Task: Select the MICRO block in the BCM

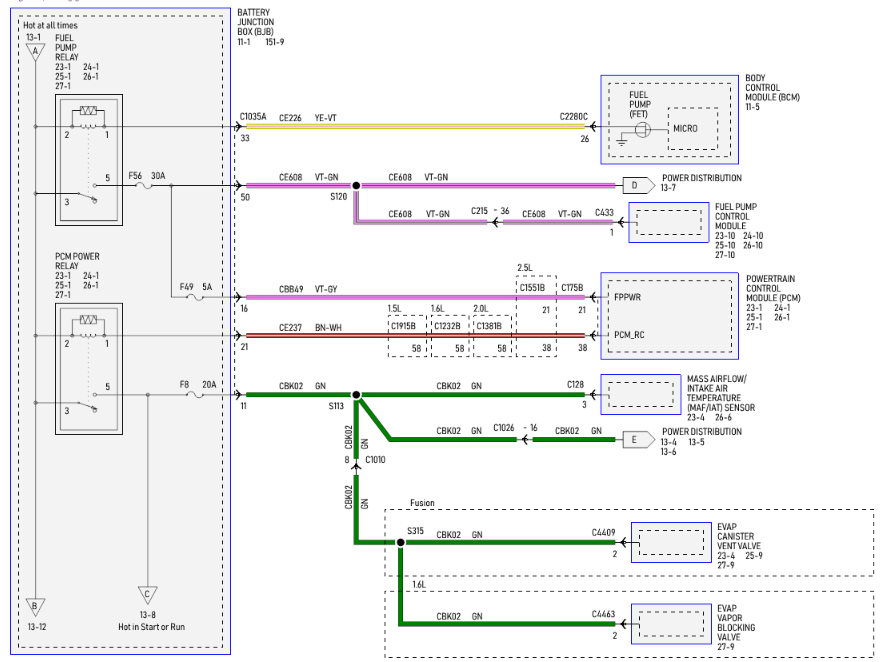Action: click(693, 129)
